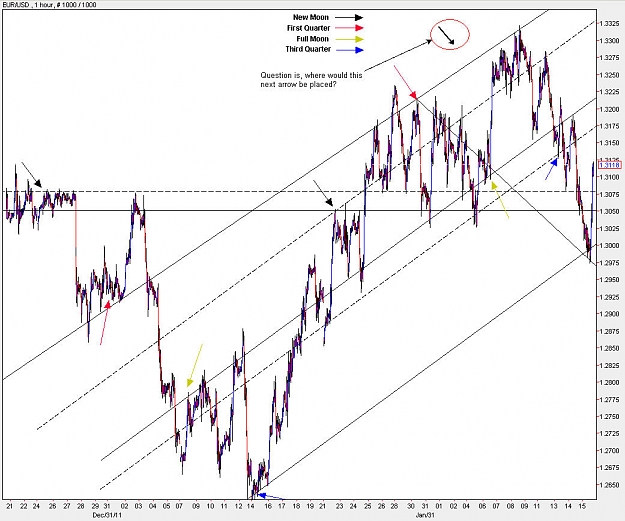Click price axis label 1.2900
This screenshot has width=625, height=521.
(x=609, y=314)
